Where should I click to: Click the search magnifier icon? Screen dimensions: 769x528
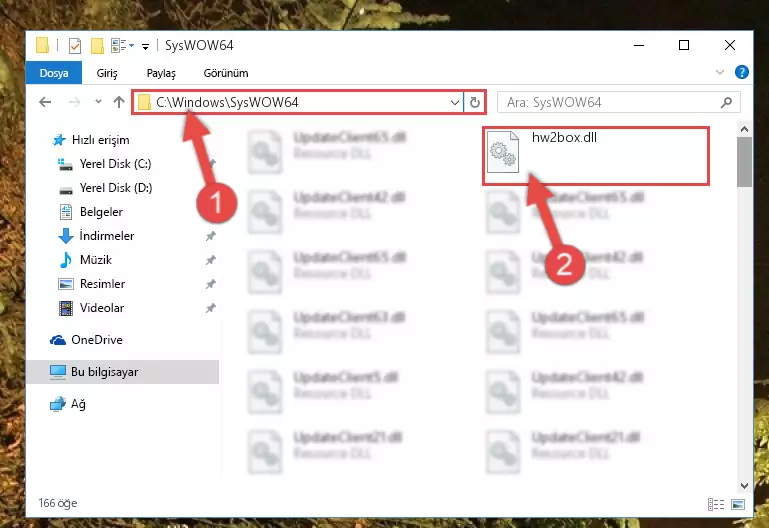pyautogui.click(x=726, y=102)
